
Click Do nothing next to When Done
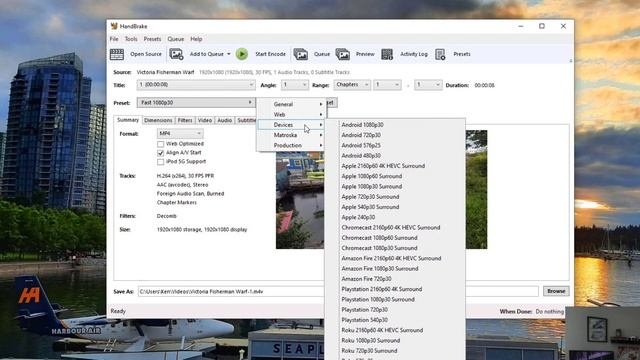[x=549, y=311]
